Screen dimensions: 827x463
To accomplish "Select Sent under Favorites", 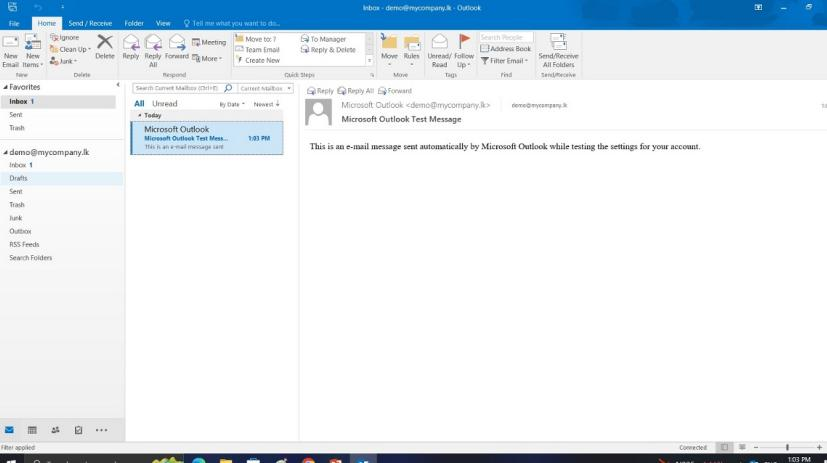I will [x=58, y=114].
